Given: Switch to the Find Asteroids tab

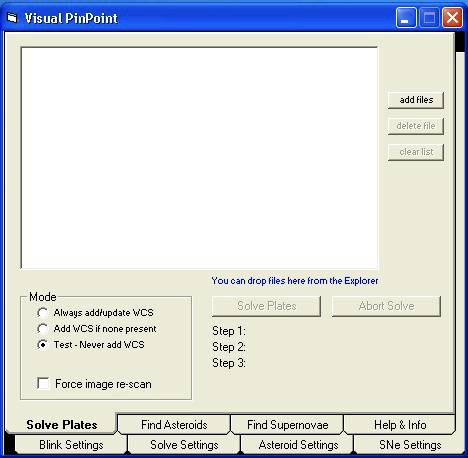Looking at the screenshot, I should (x=174, y=425).
